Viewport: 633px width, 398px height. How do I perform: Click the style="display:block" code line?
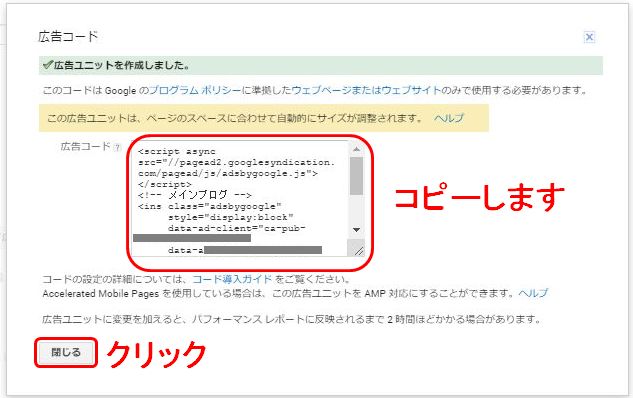point(231,217)
